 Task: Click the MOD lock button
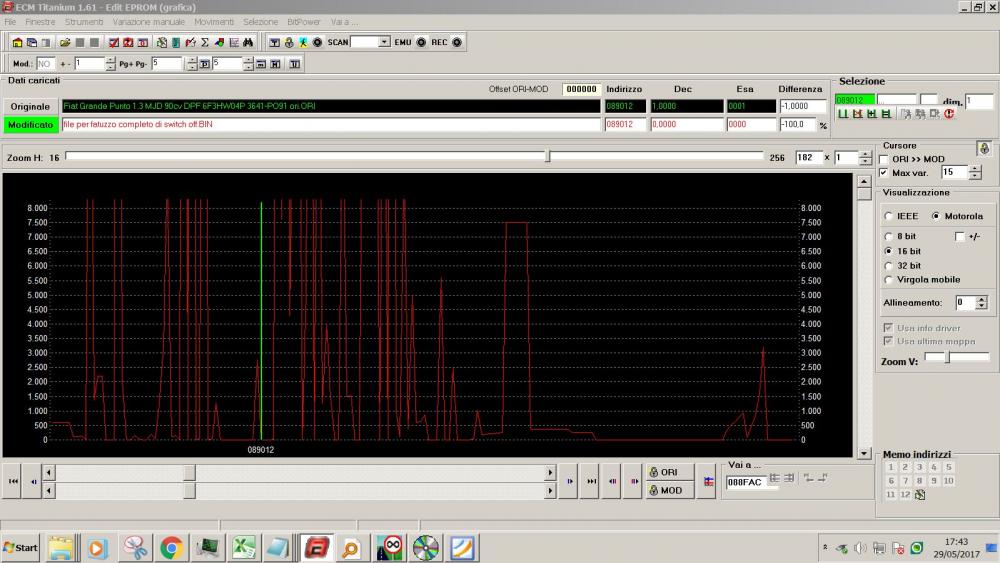[669, 490]
